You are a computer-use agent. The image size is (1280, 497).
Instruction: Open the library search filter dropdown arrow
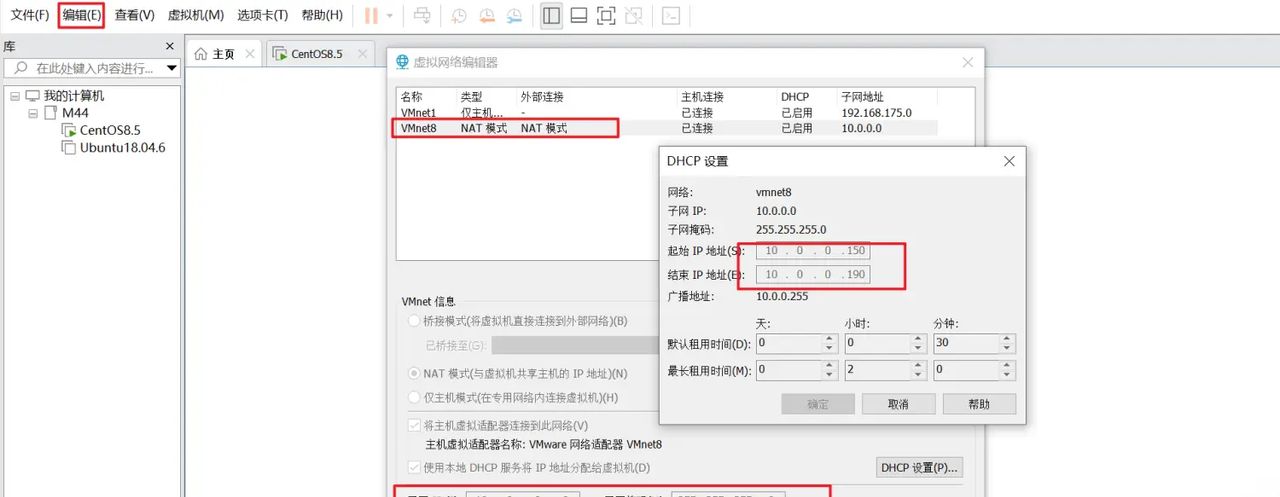[172, 69]
